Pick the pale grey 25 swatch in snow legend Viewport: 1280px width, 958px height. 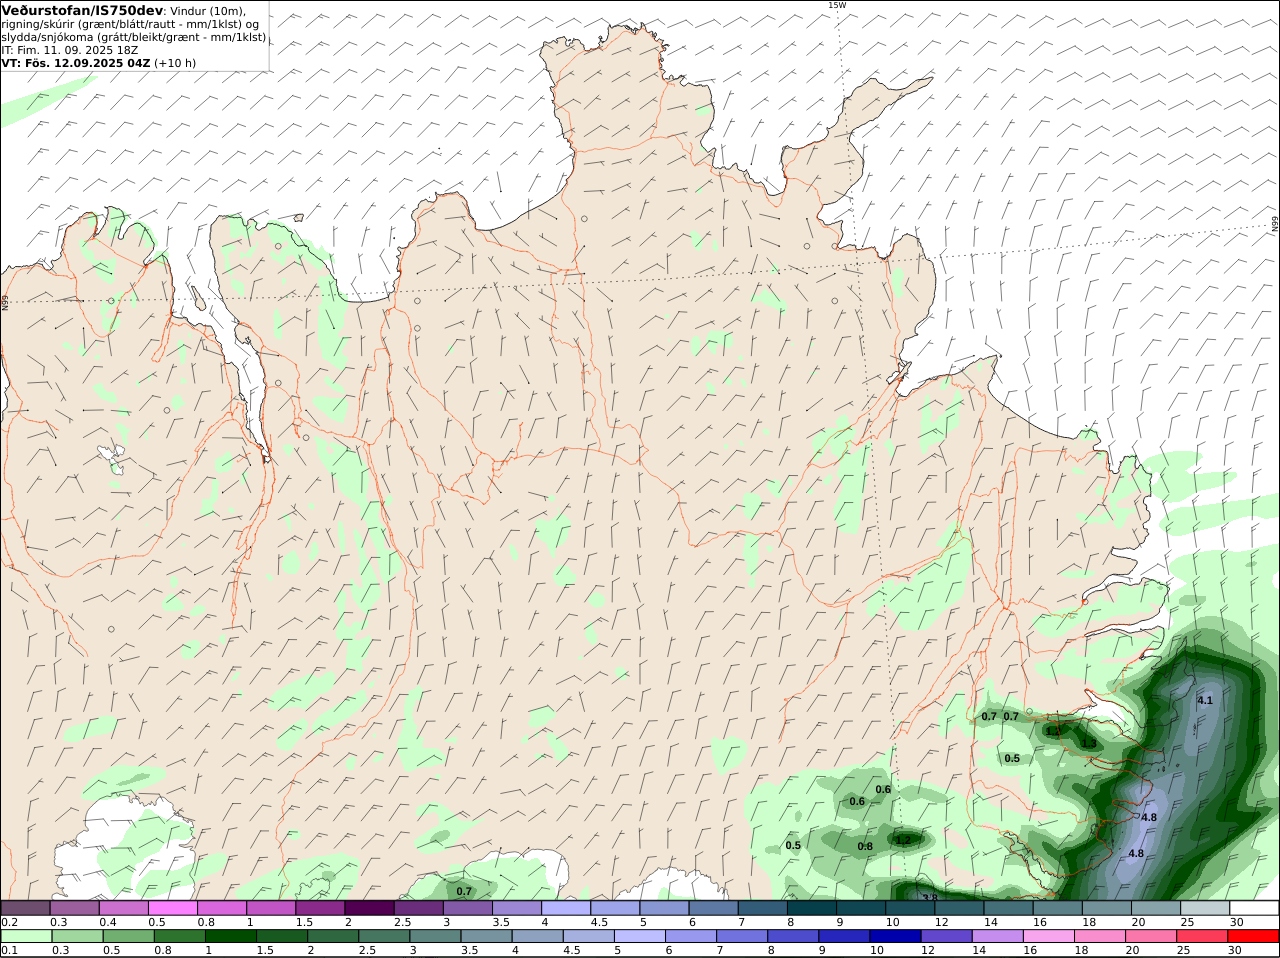(1205, 908)
